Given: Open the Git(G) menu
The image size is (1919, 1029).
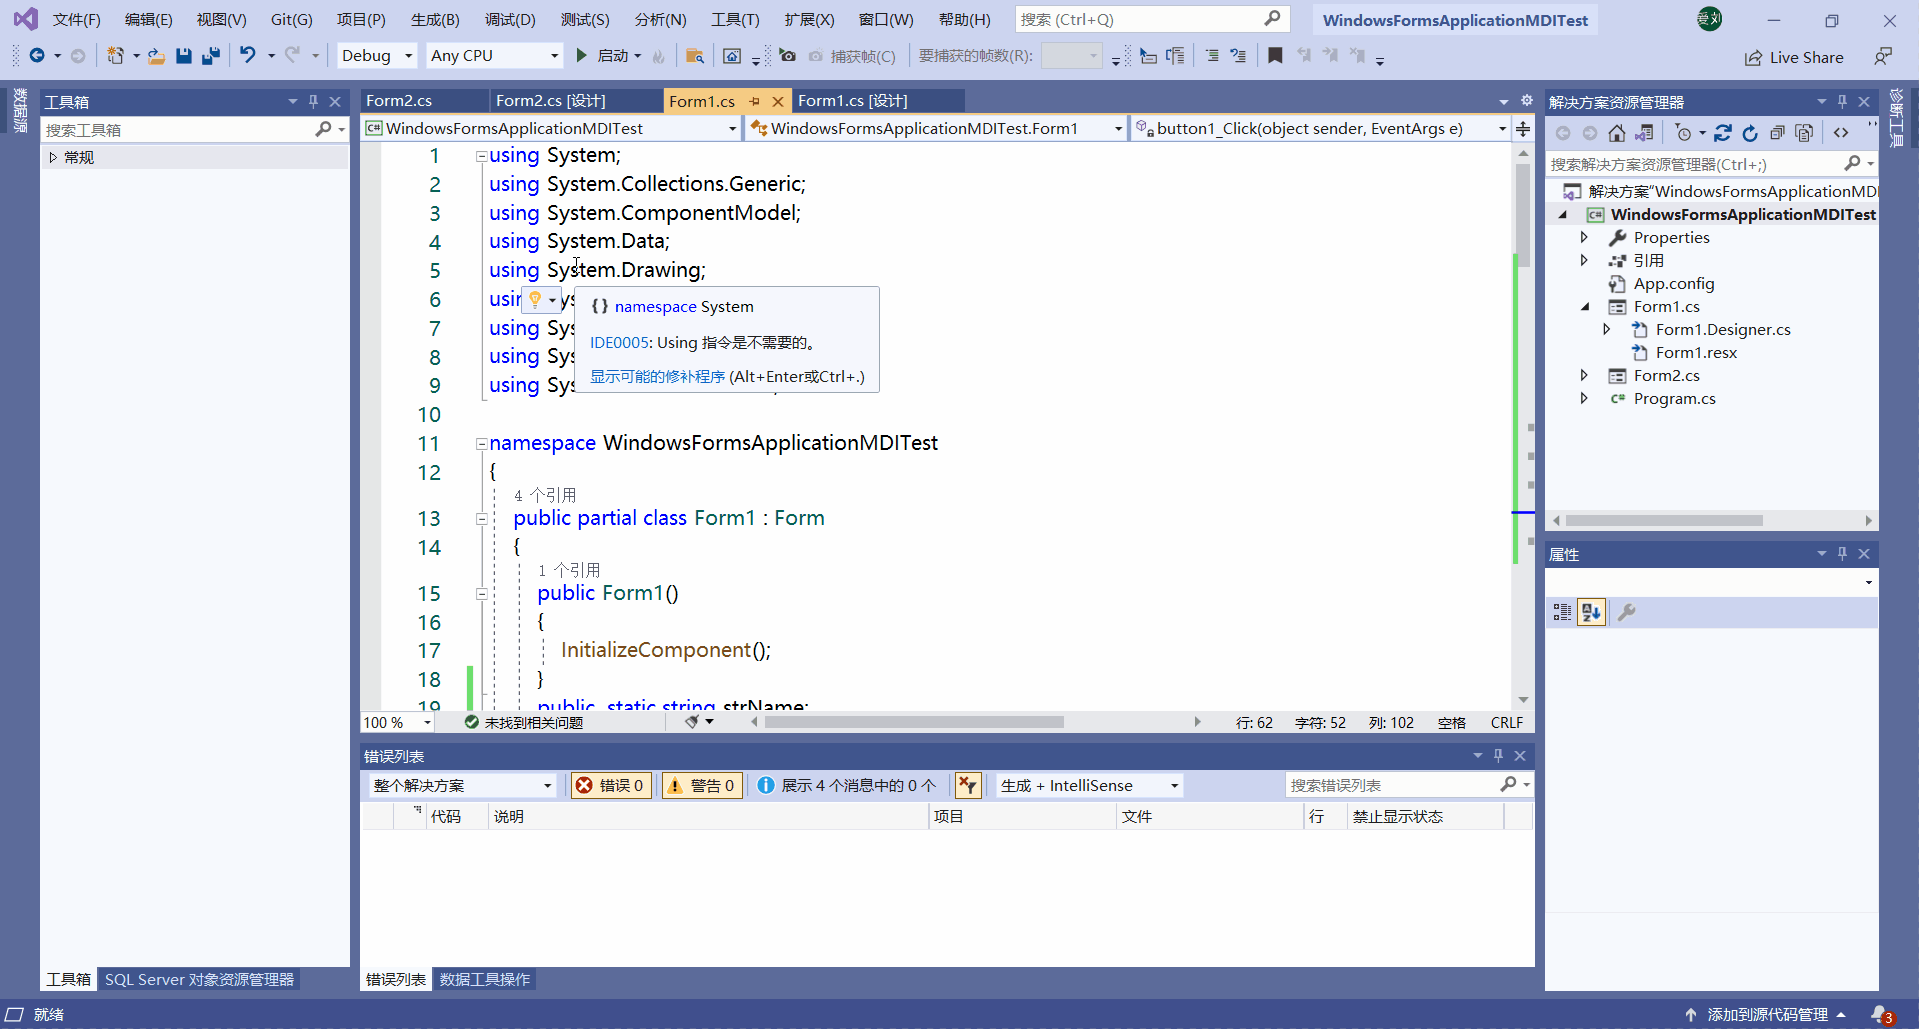Looking at the screenshot, I should tap(291, 19).
